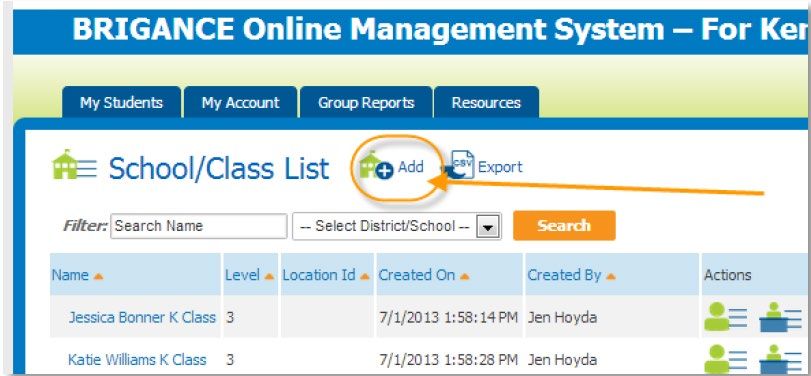Click the Export link text
This screenshot has width=811, height=376.
pos(500,167)
